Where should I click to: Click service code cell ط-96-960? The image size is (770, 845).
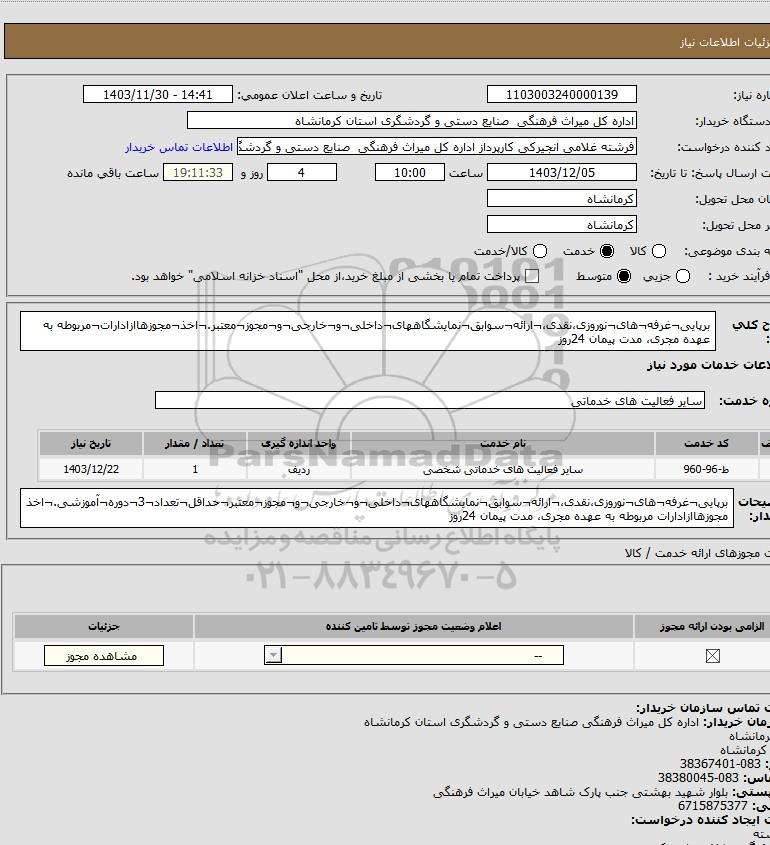[x=706, y=469]
